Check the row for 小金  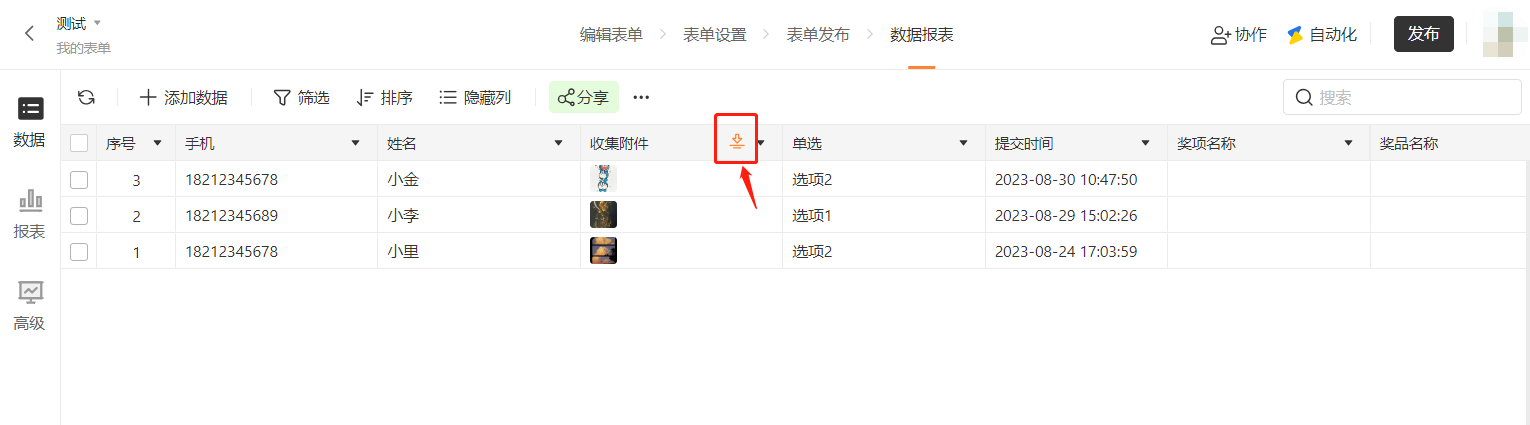pos(79,180)
